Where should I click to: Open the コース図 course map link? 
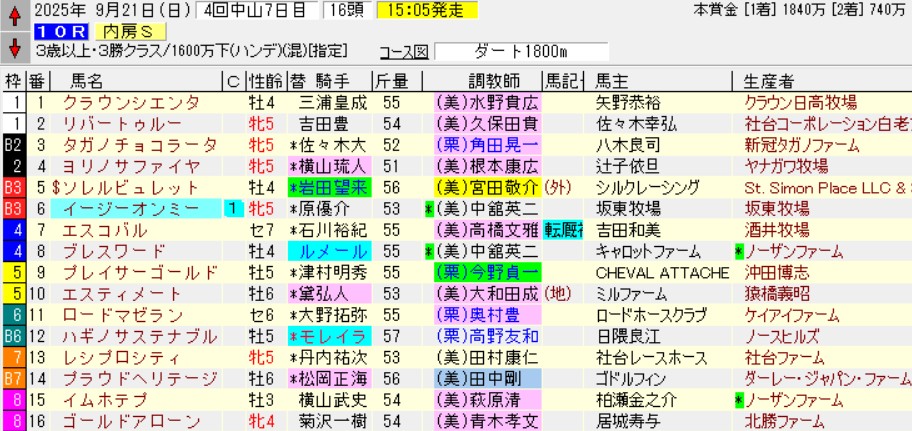click(403, 52)
